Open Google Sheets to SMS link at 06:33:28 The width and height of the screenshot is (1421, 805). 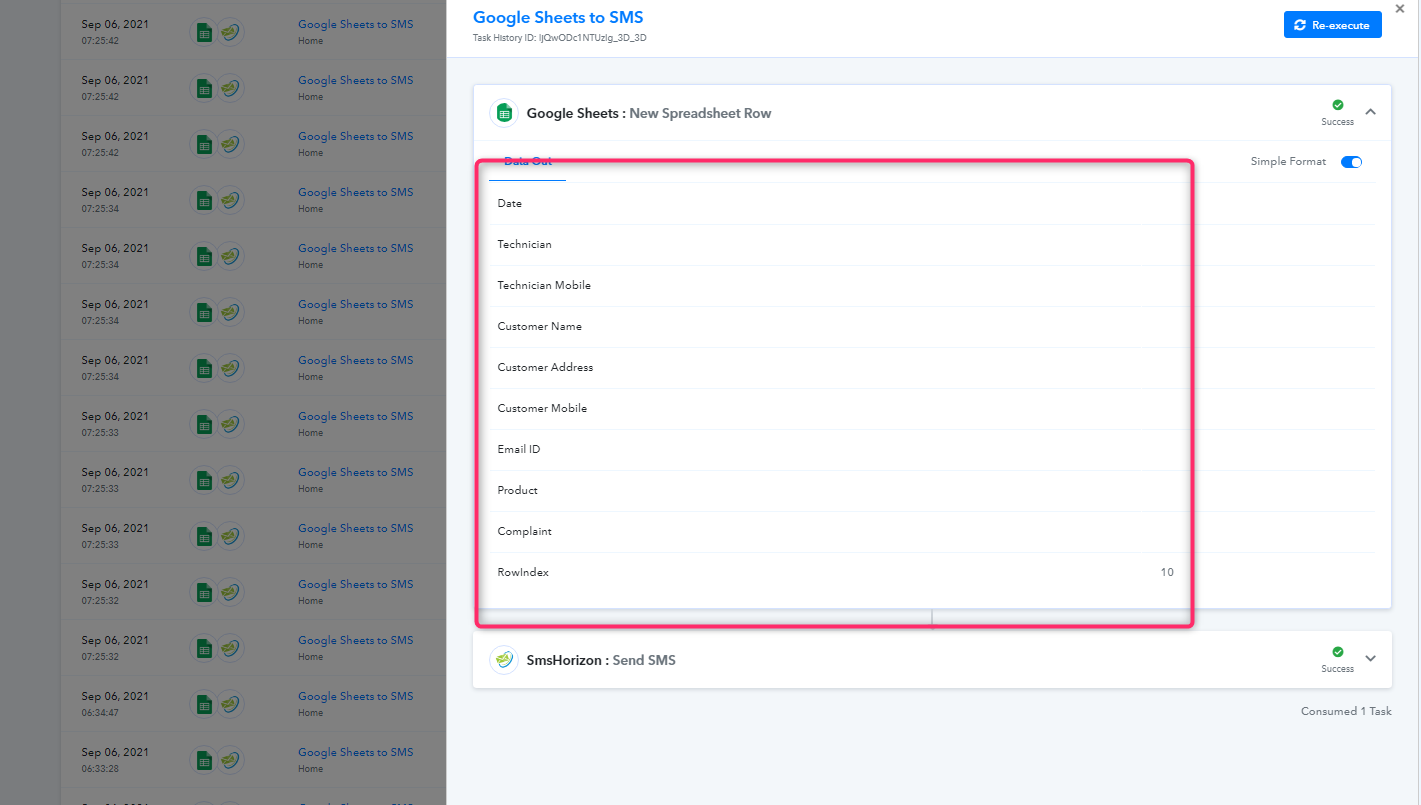pos(355,752)
